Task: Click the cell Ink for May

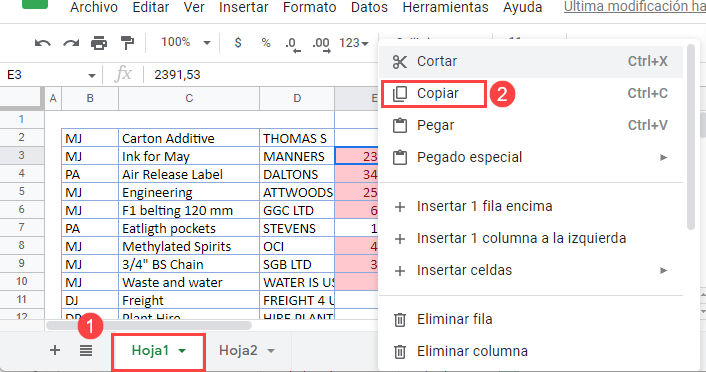Action: 189,156
